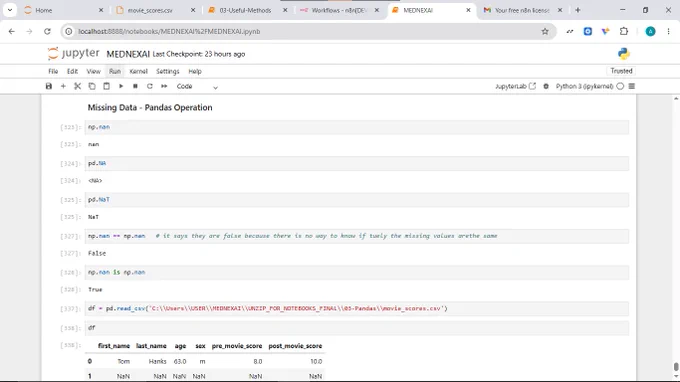
Task: Open the table of contents hamburger icon
Action: click(632, 86)
